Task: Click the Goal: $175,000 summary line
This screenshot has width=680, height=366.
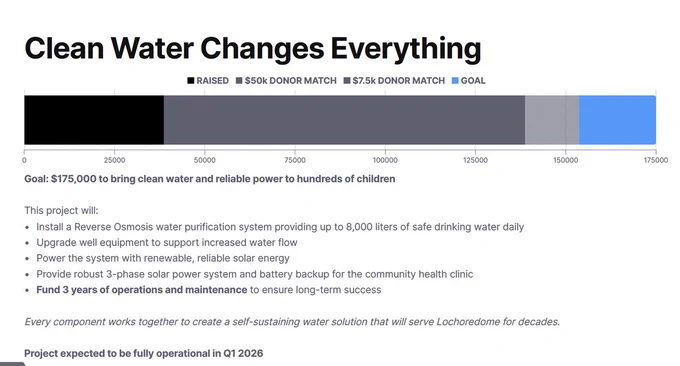Action: pos(210,179)
